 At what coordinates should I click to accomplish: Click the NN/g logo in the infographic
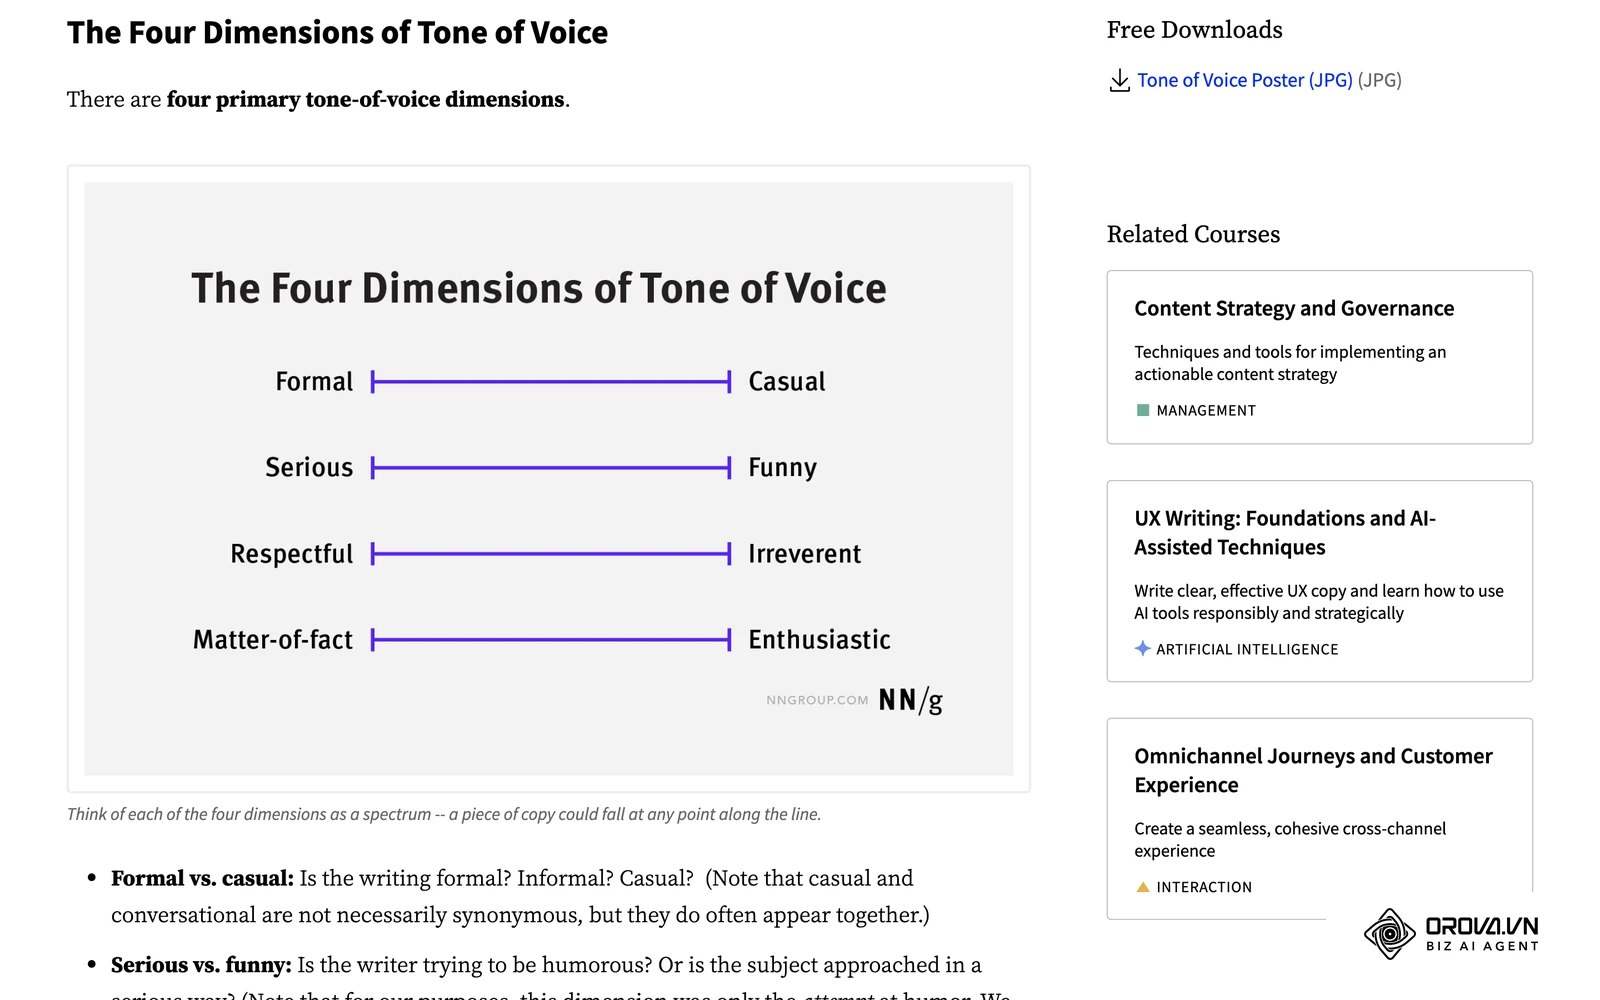tap(910, 700)
